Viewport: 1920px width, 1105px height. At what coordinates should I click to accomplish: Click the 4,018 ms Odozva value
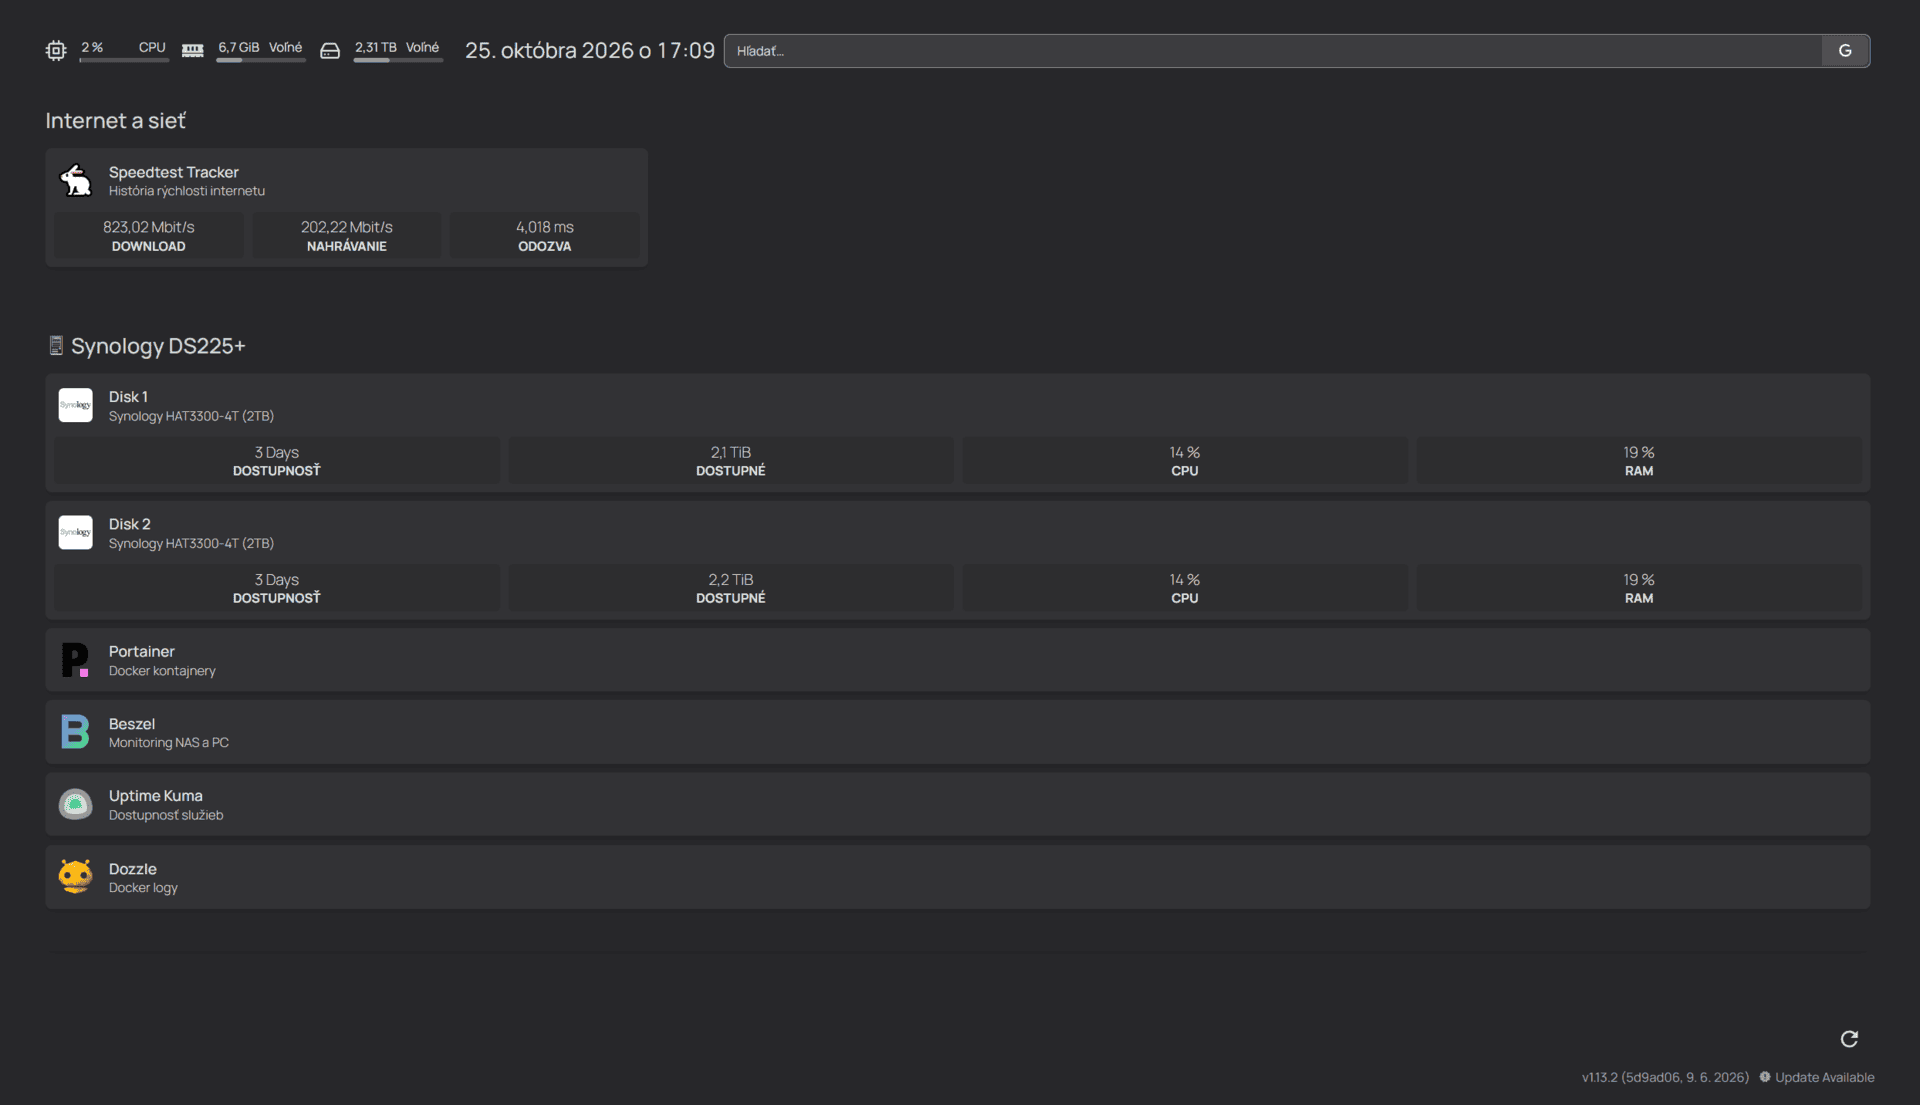point(545,227)
